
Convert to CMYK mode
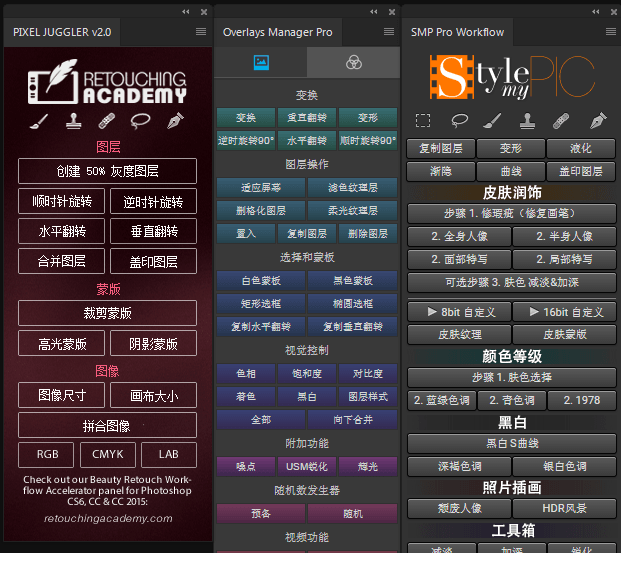[108, 455]
